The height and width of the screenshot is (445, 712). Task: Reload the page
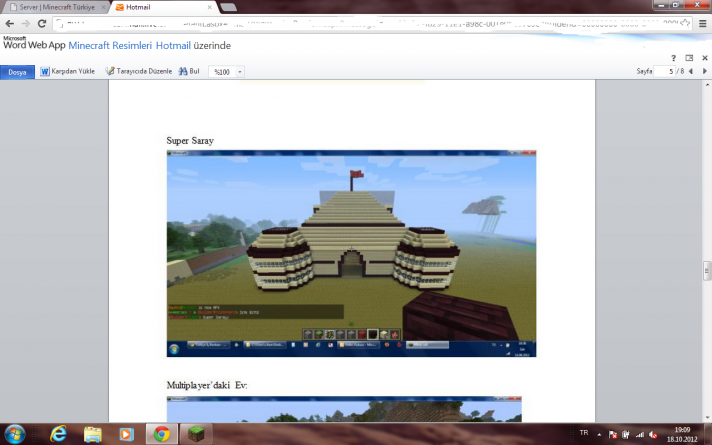42,24
